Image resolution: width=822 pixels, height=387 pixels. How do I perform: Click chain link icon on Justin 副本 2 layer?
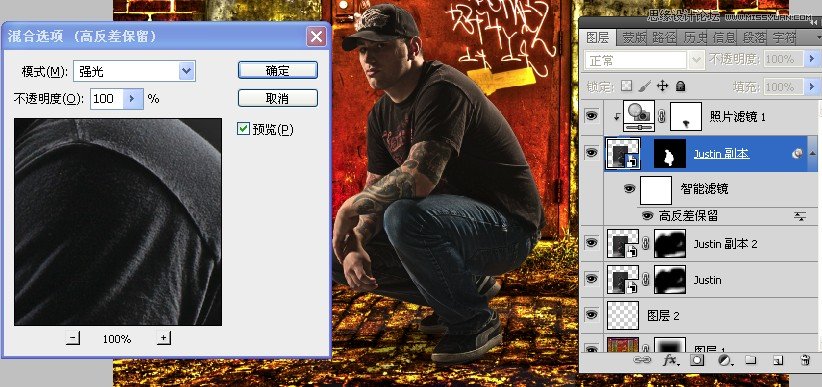646,243
